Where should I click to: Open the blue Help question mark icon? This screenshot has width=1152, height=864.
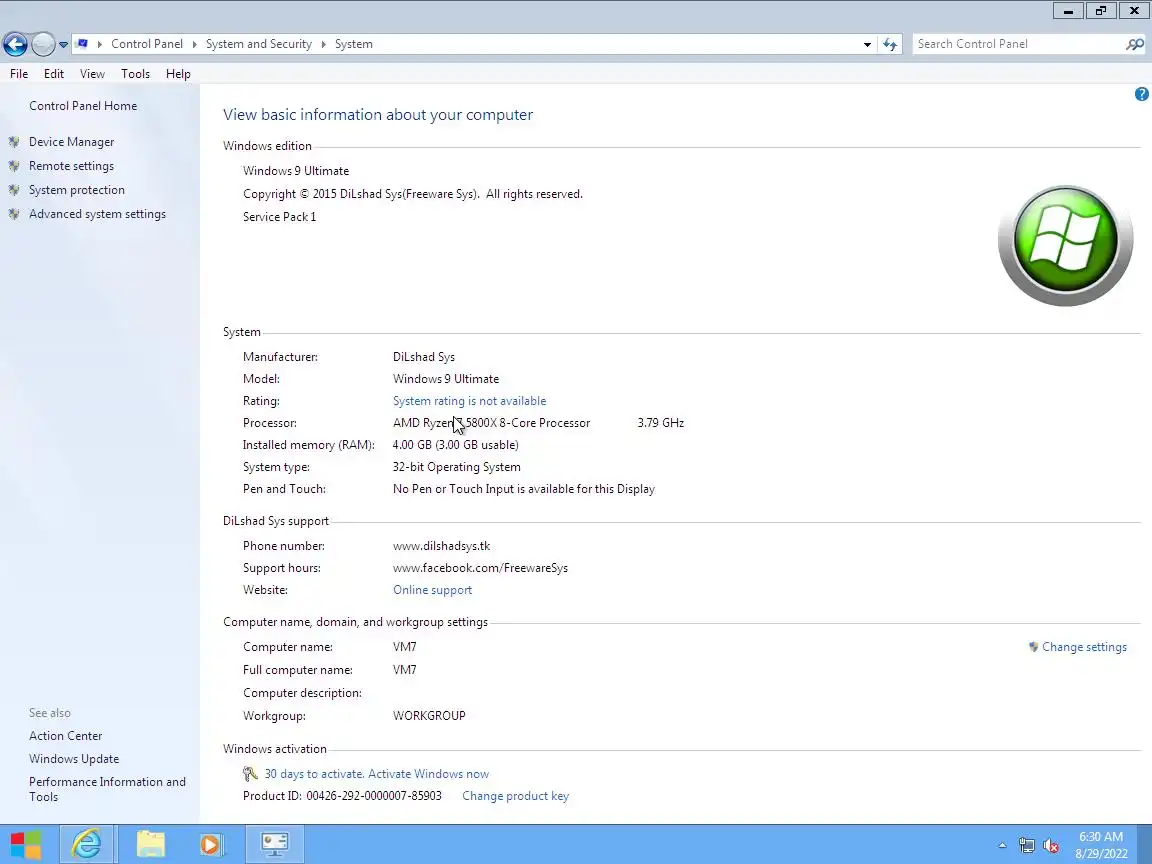[1141, 94]
